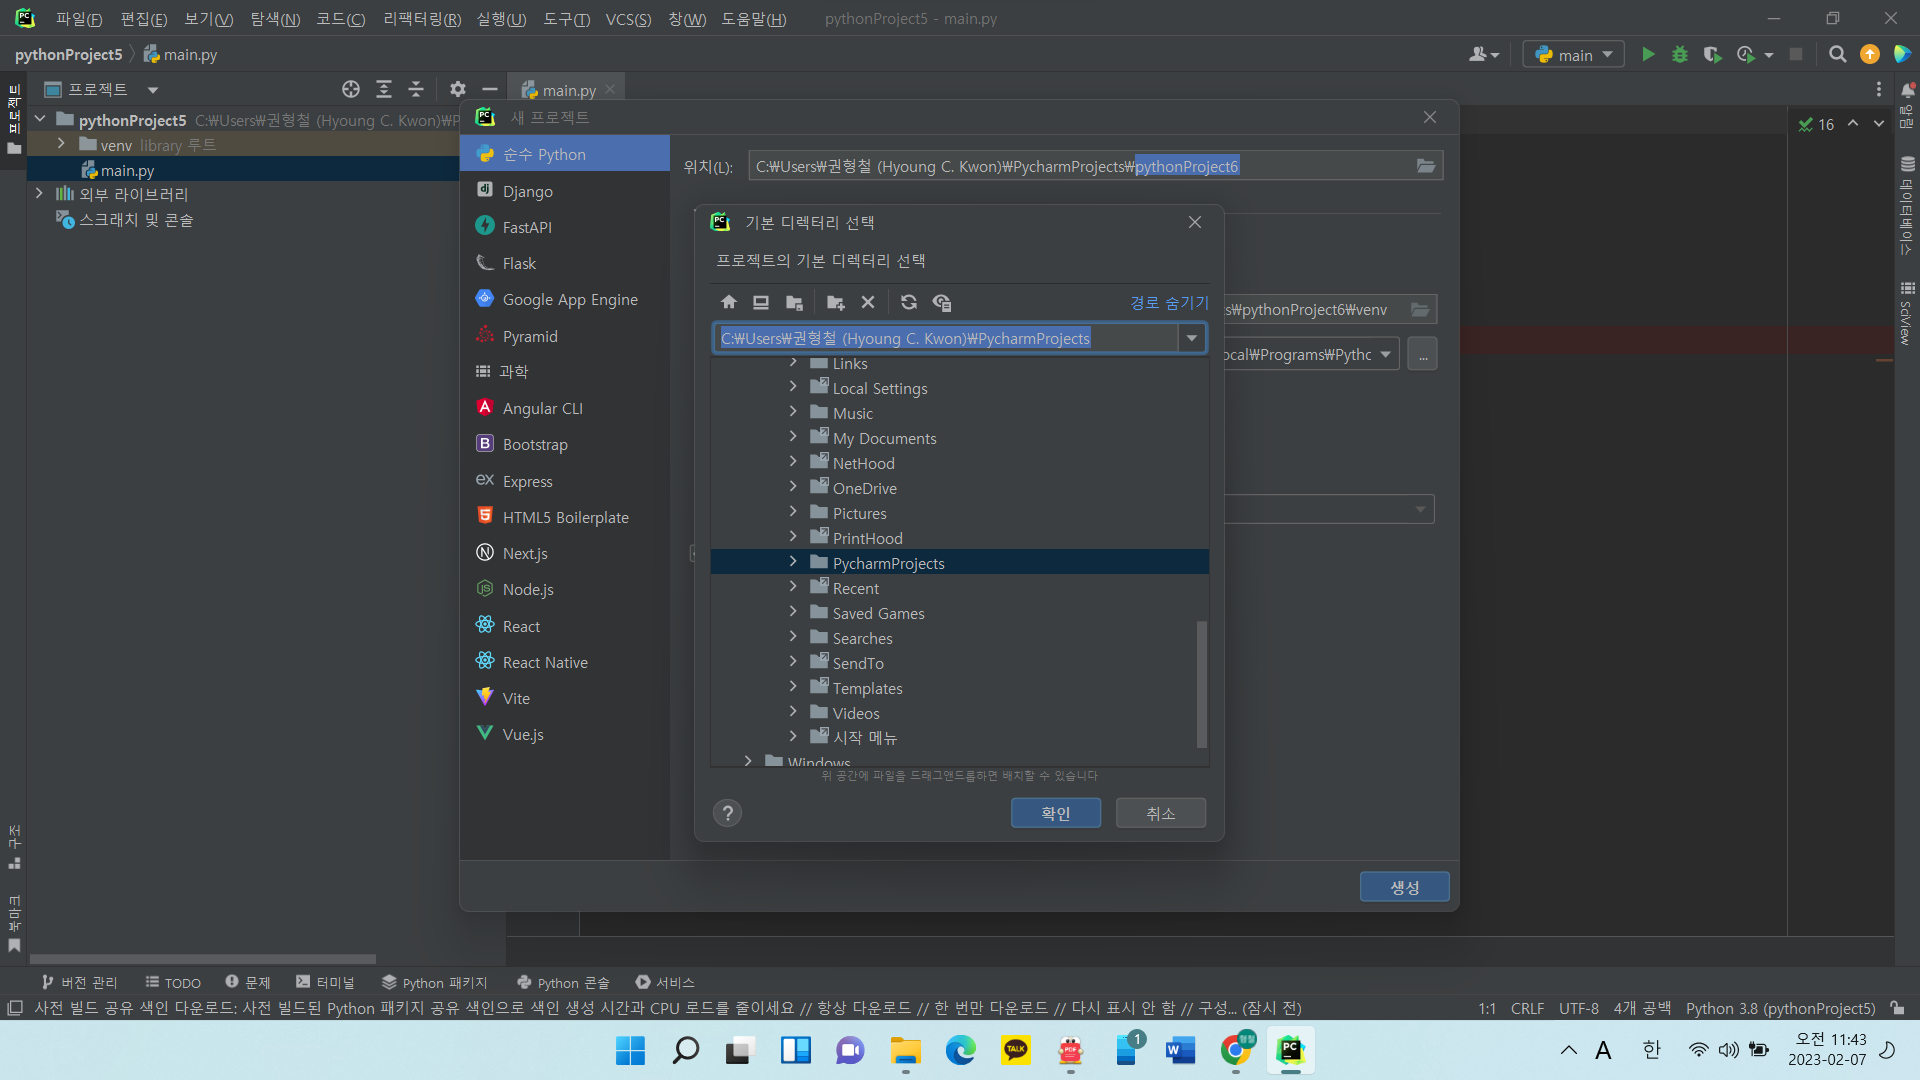The image size is (1920, 1080).
Task: Open File Explorer from taskbar
Action: tap(906, 1050)
